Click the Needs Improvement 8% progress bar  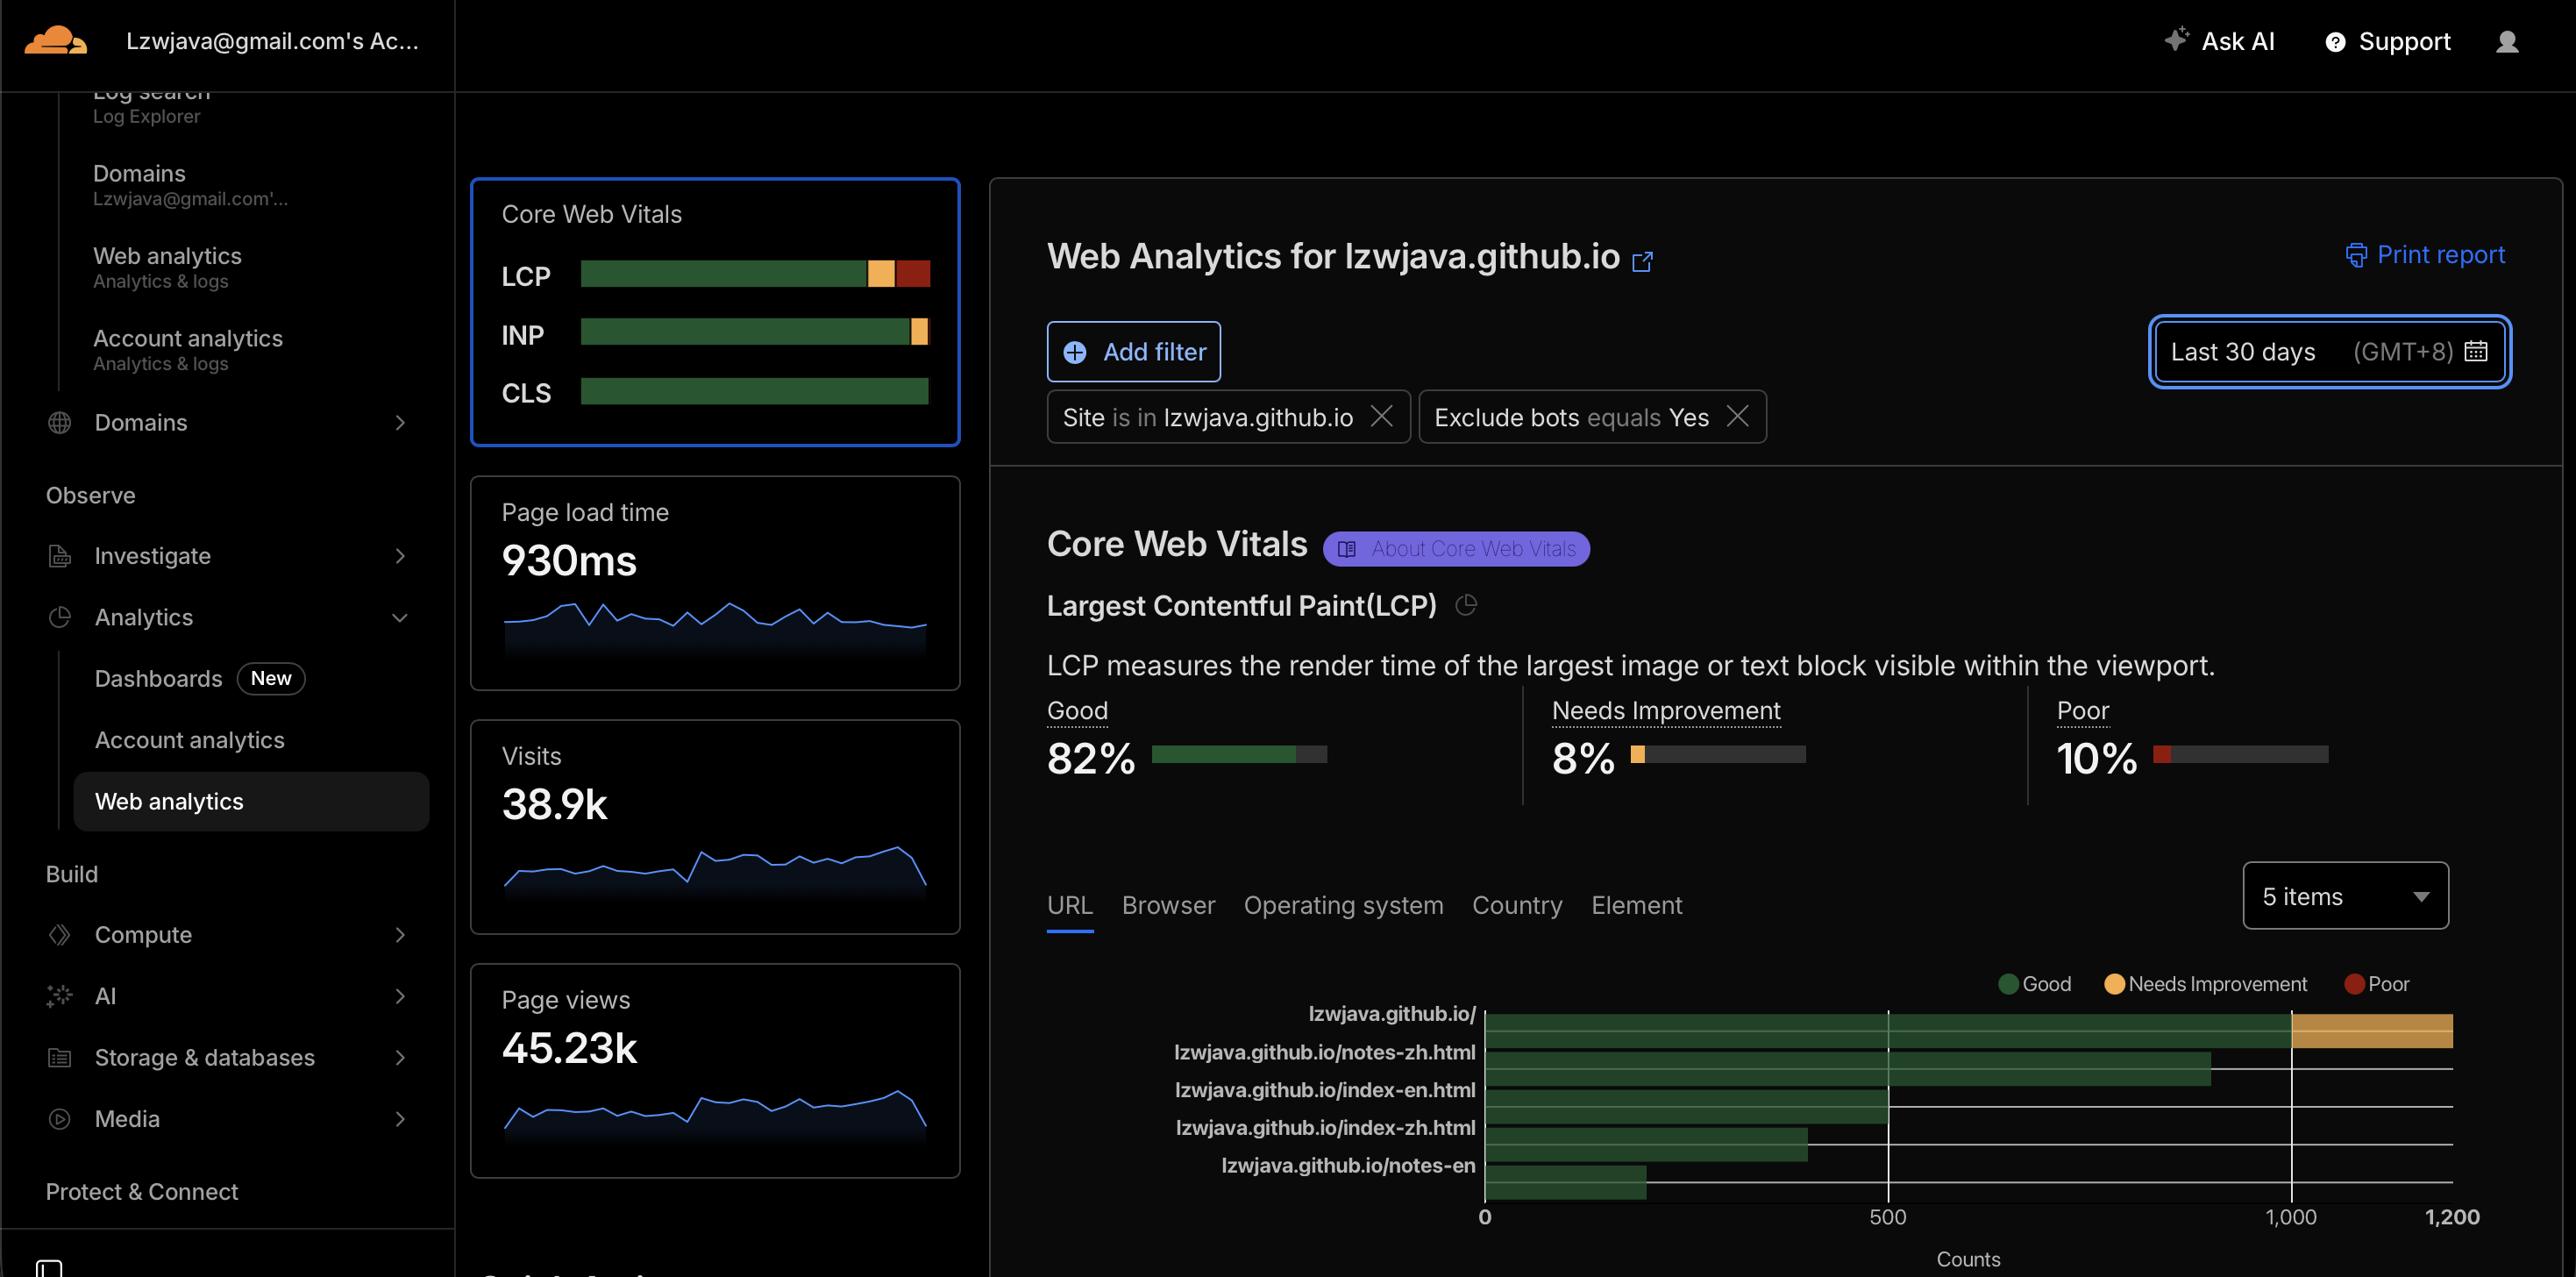(x=1718, y=754)
